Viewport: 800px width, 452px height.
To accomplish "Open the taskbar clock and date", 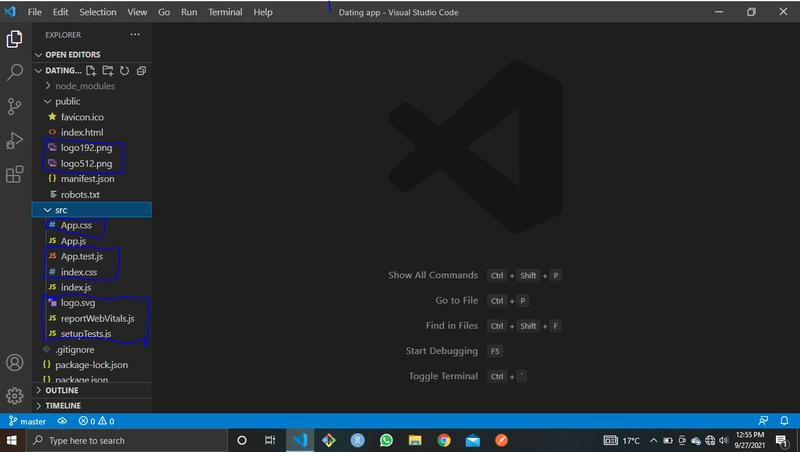I will click(x=749, y=440).
